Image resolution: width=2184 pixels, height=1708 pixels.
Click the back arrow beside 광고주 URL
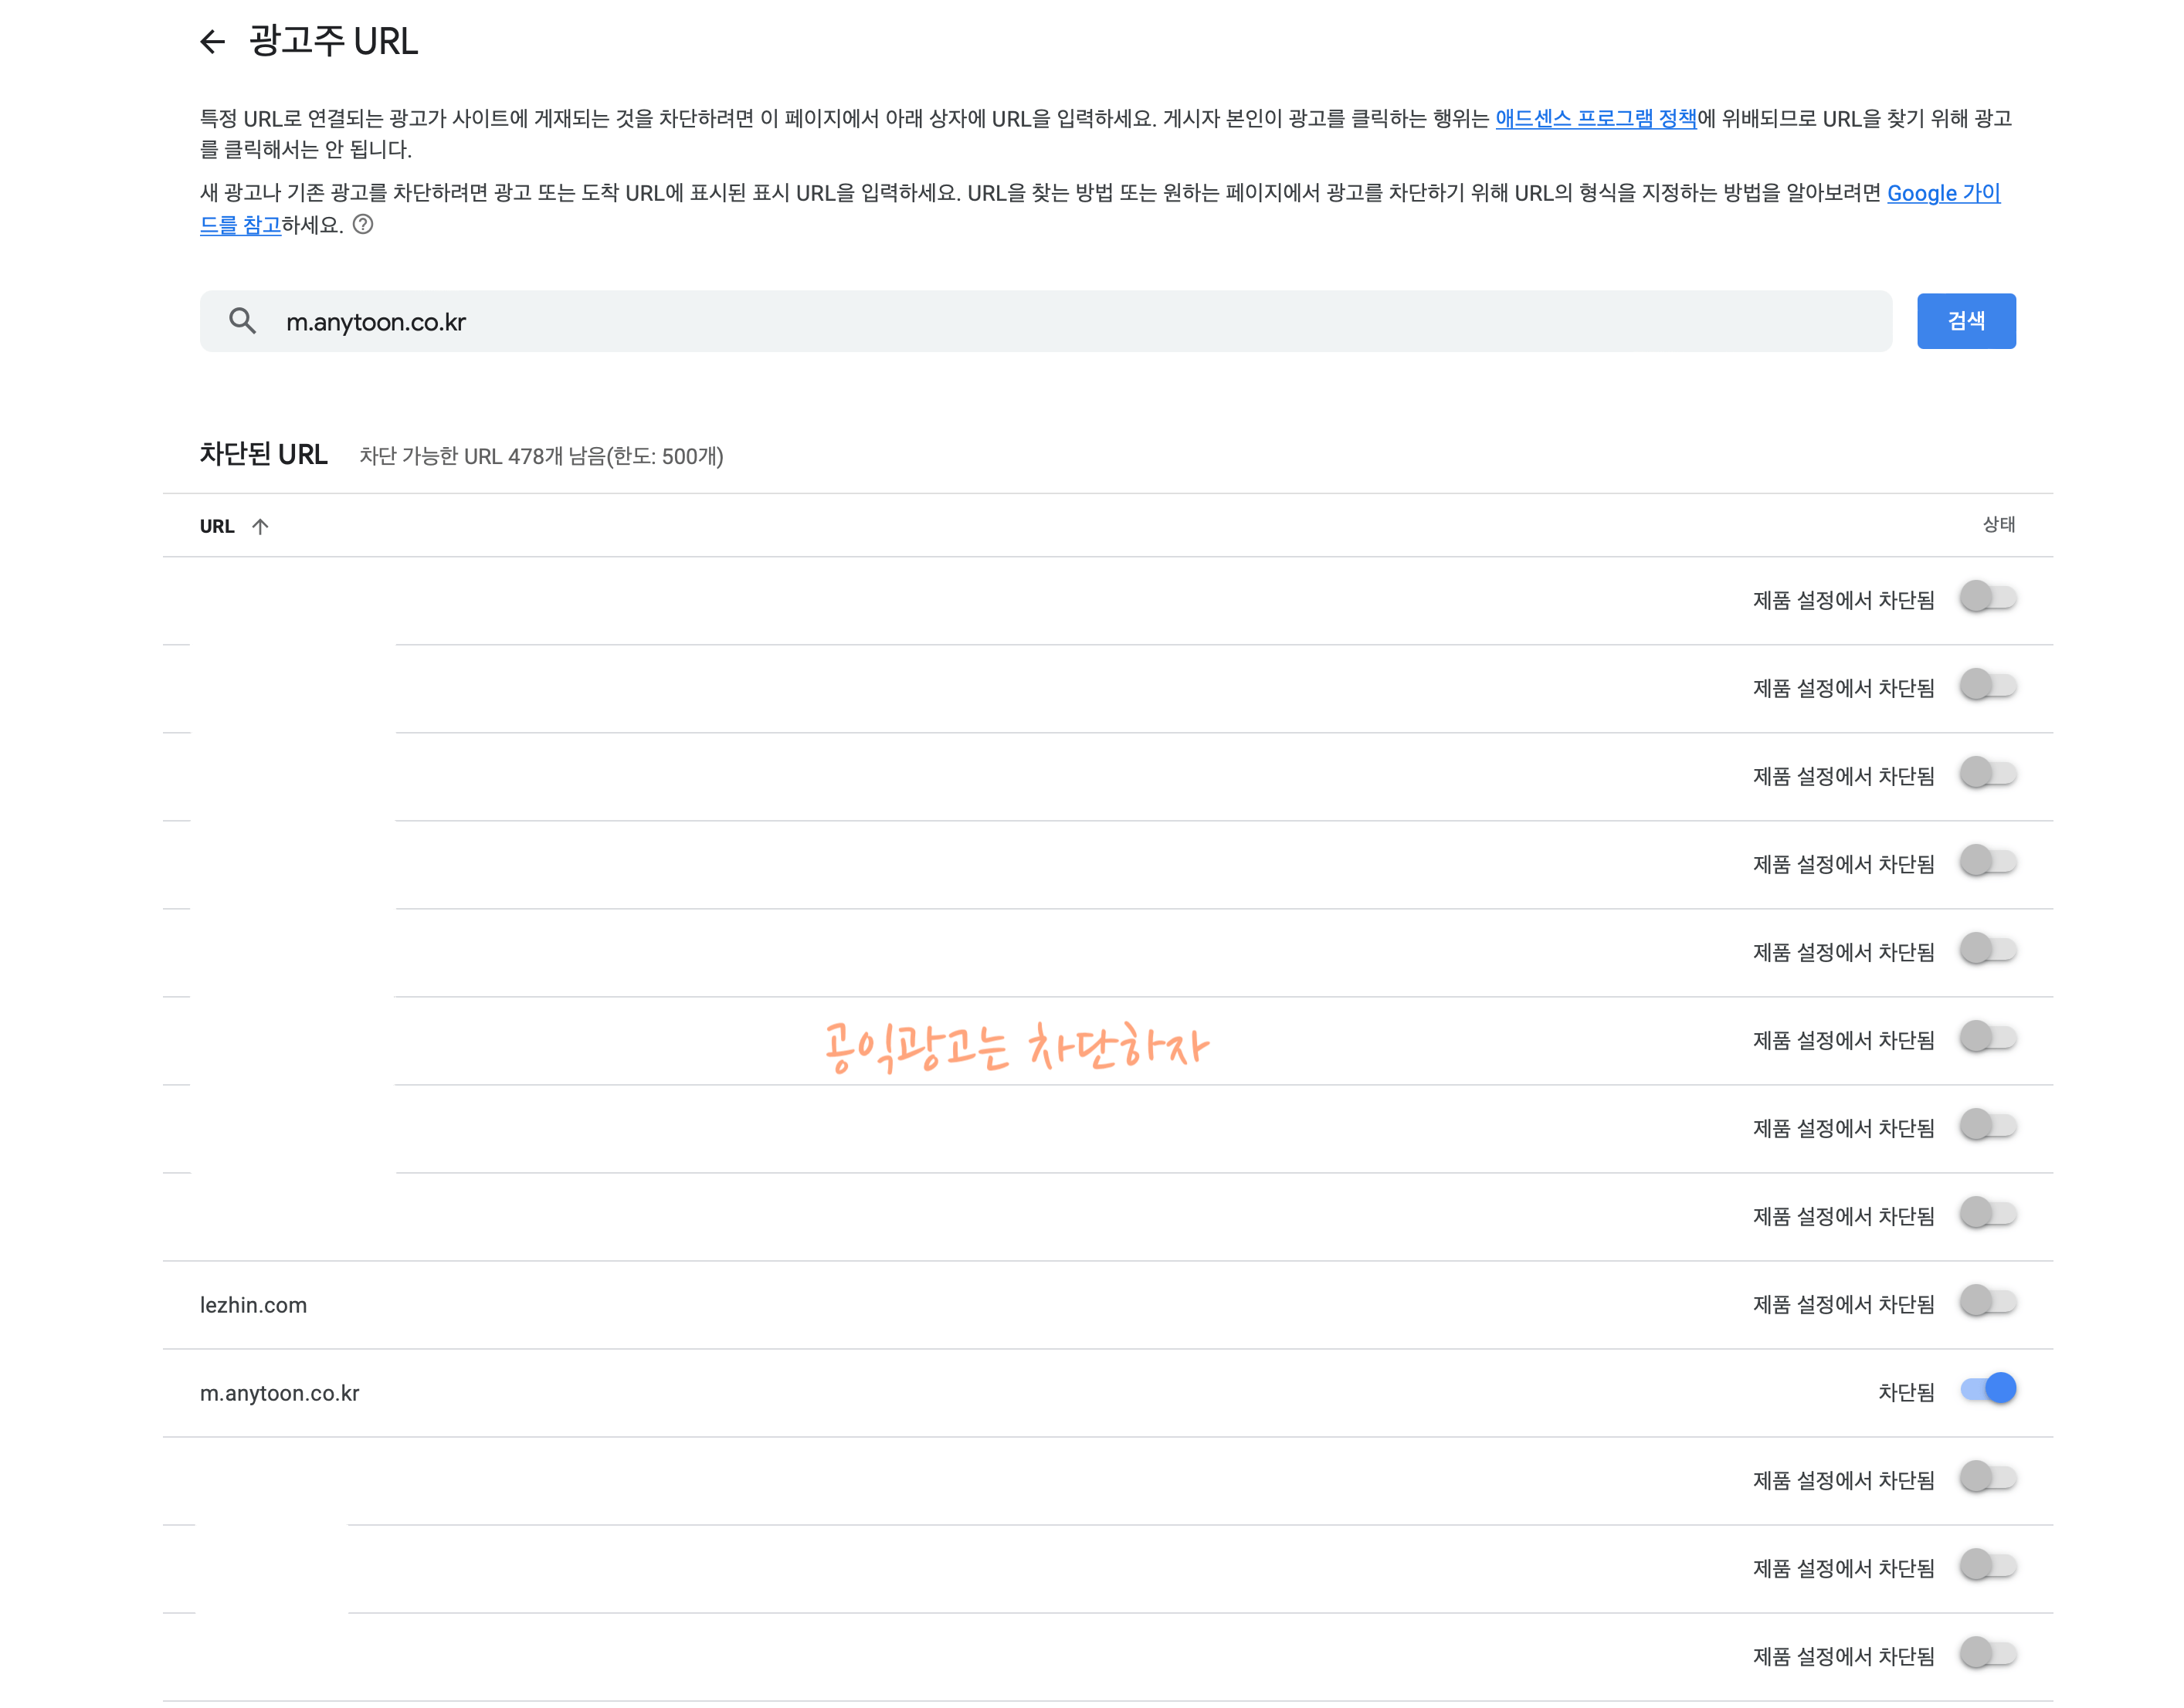point(212,42)
